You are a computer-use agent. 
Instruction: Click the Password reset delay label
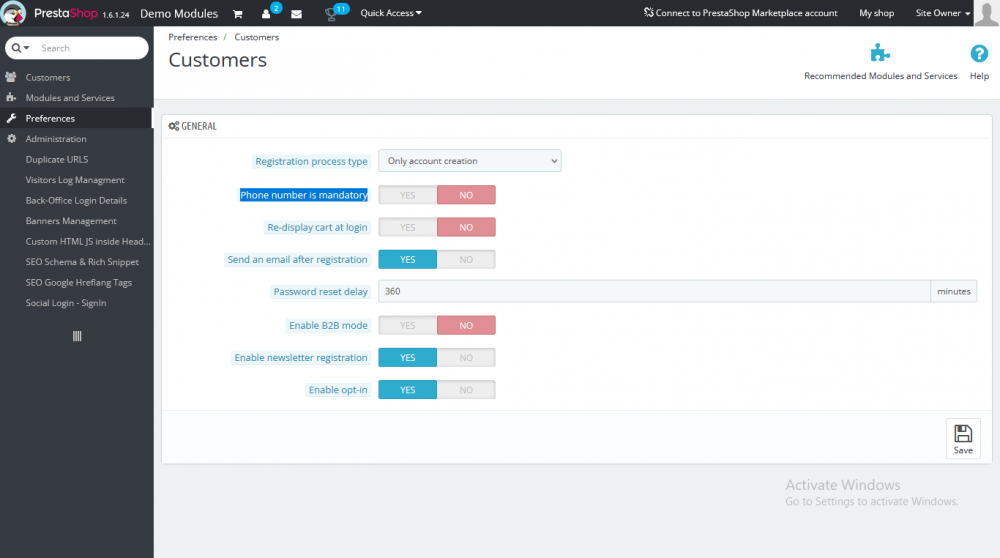[x=321, y=291]
